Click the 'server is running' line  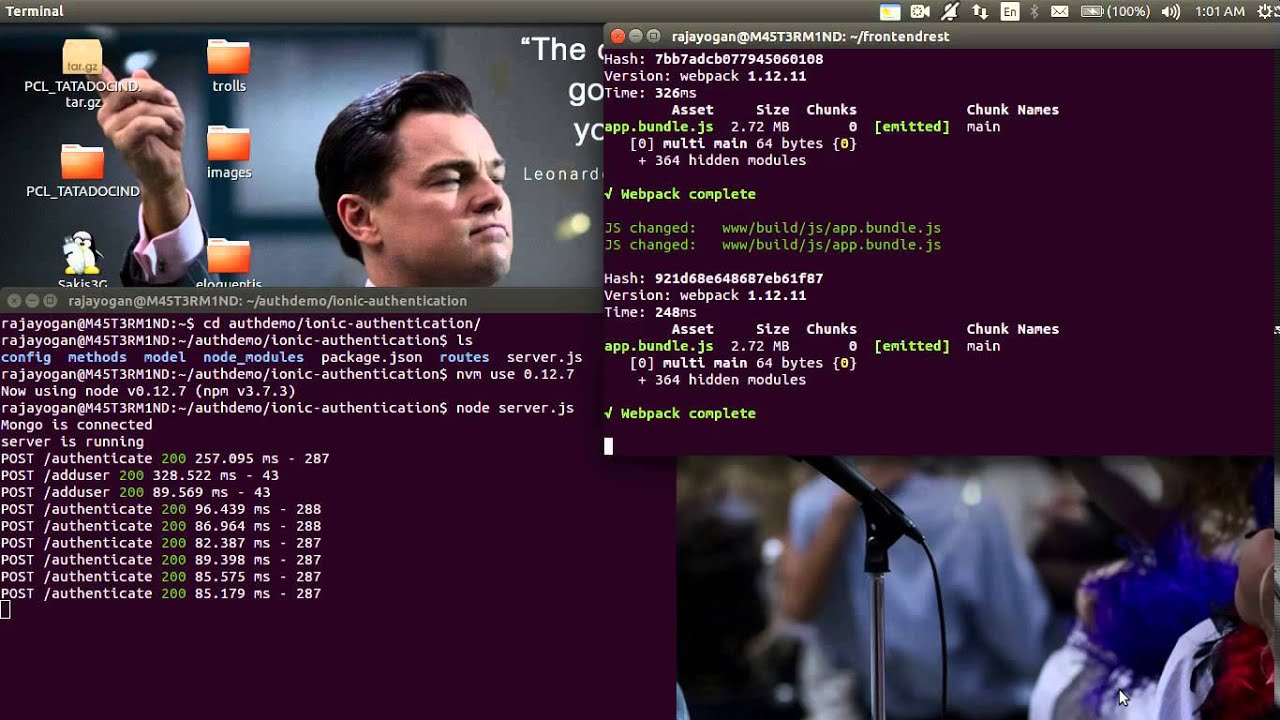[x=72, y=442]
